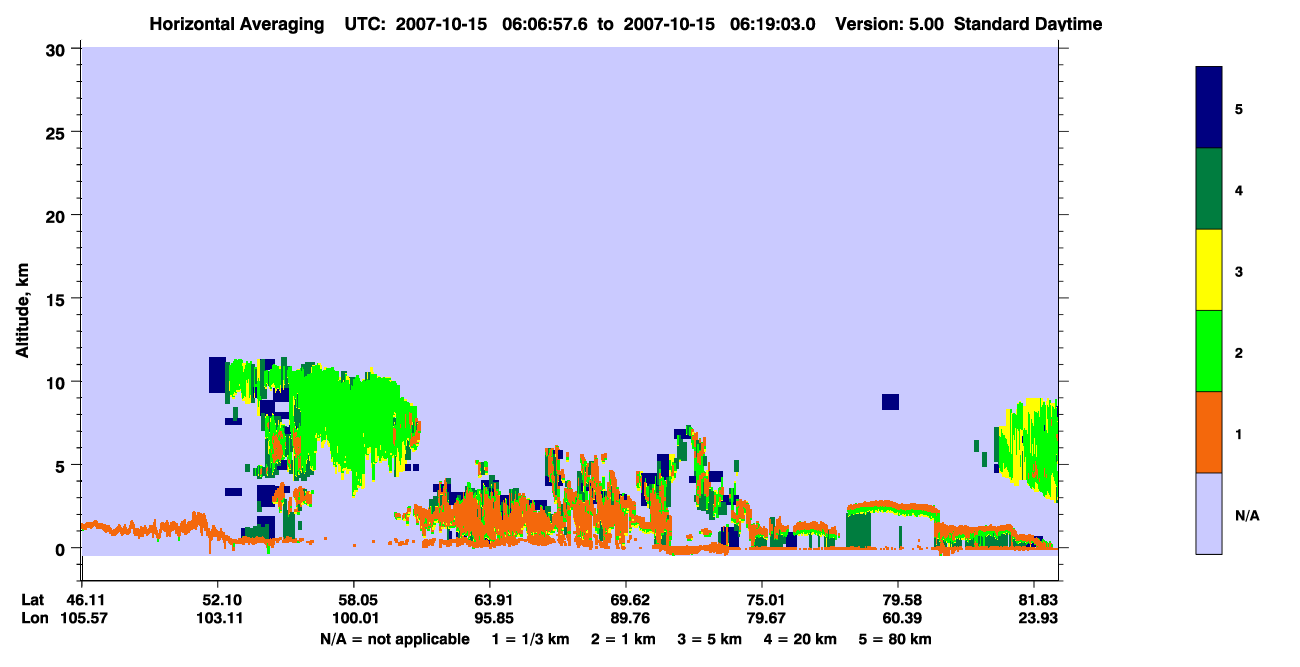Click the orange level 1 colorbar segment
The image size is (1300, 667).
pyautogui.click(x=1209, y=432)
